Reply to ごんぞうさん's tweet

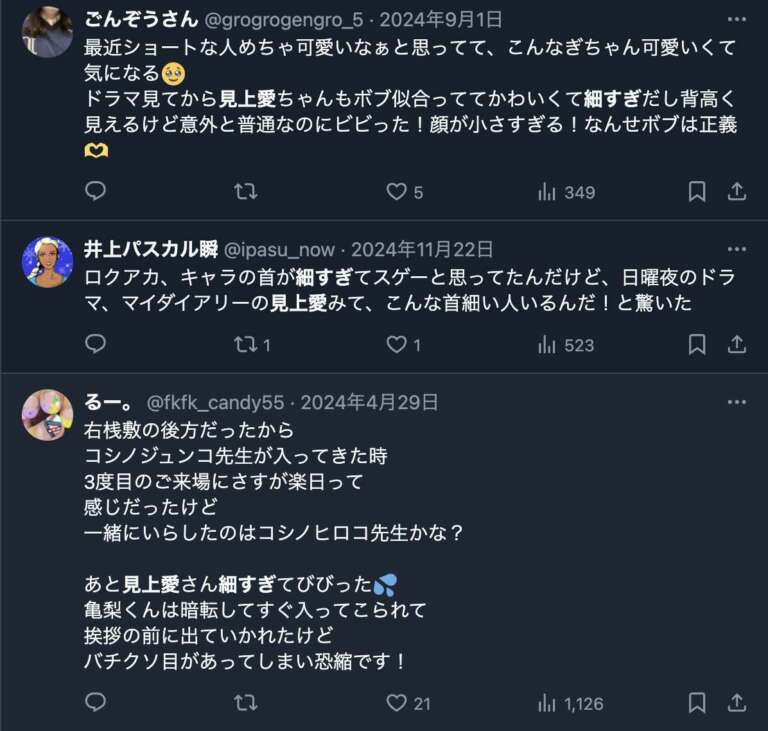pos(95,191)
